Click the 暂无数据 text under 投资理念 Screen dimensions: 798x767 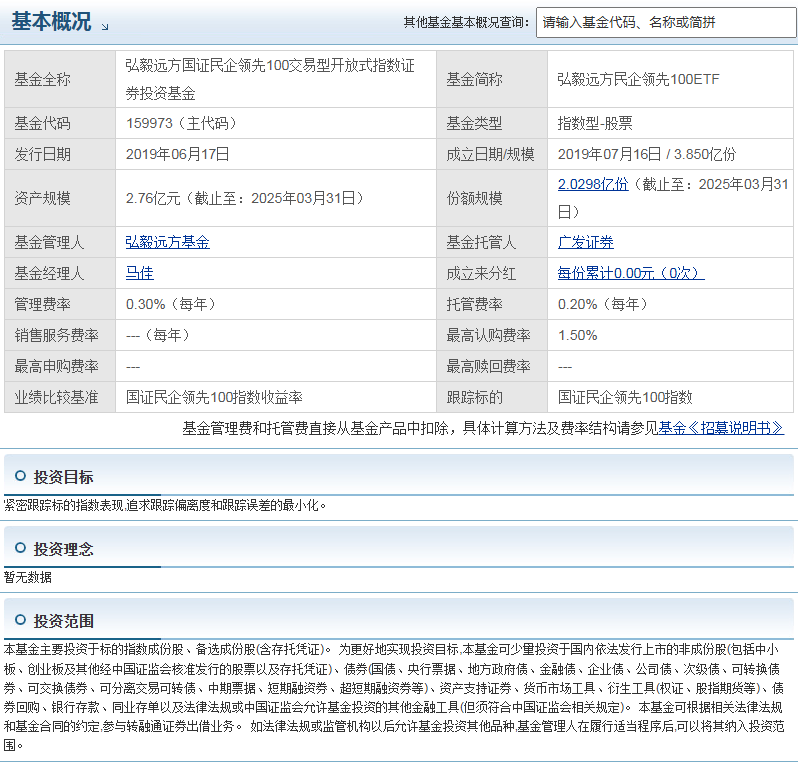tap(27, 578)
